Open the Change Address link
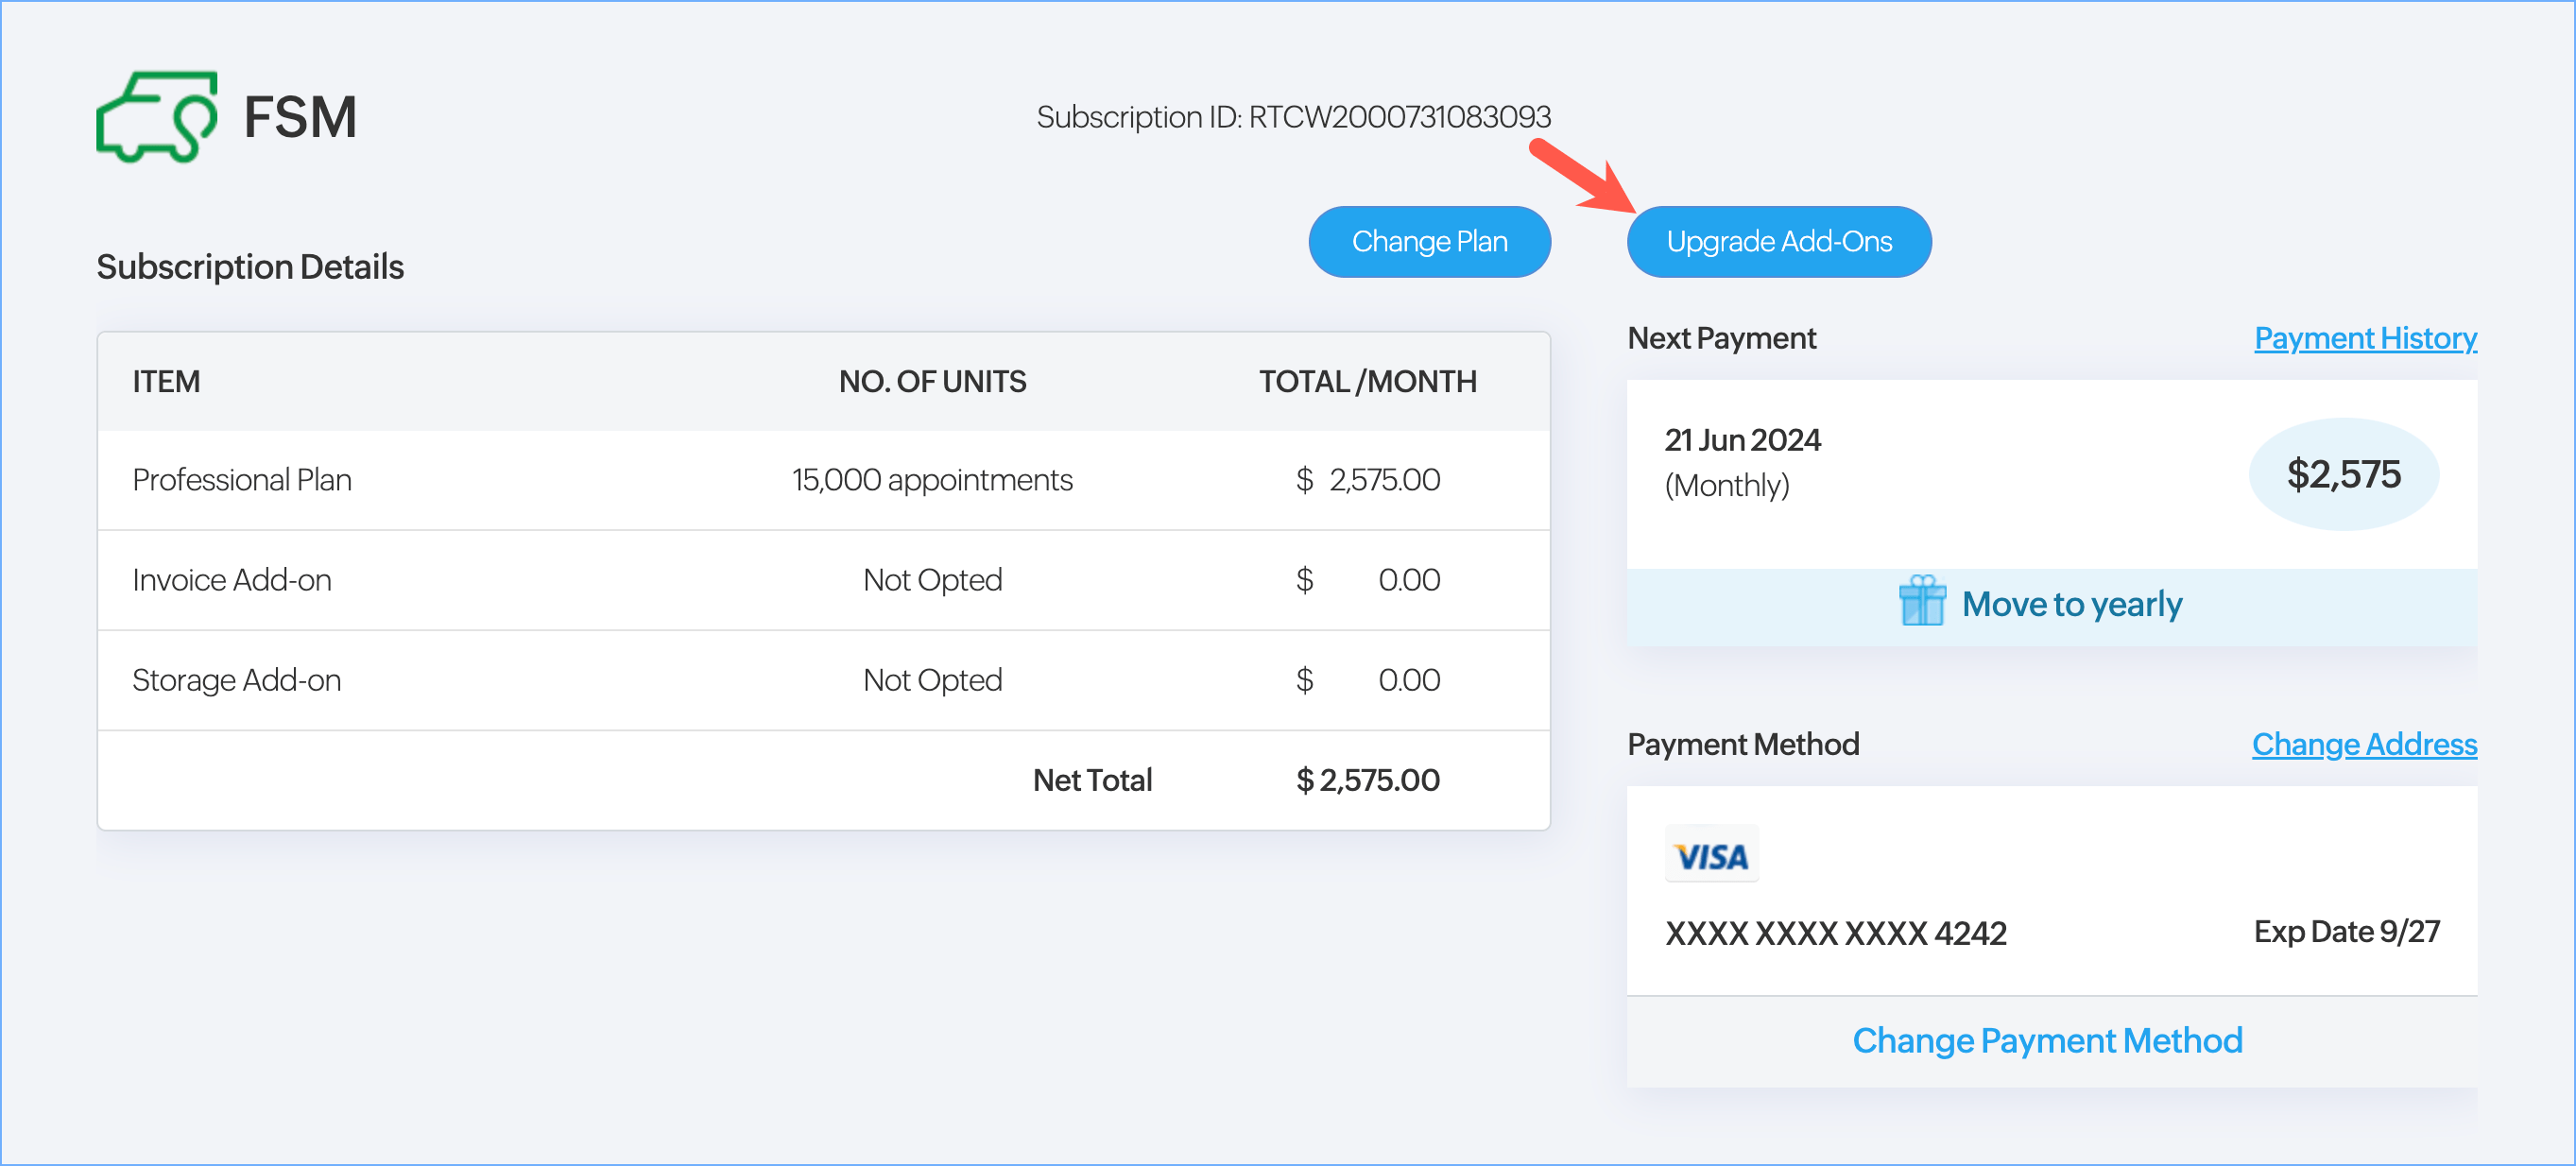Screen dimensions: 2576x1166 pos(2363,744)
